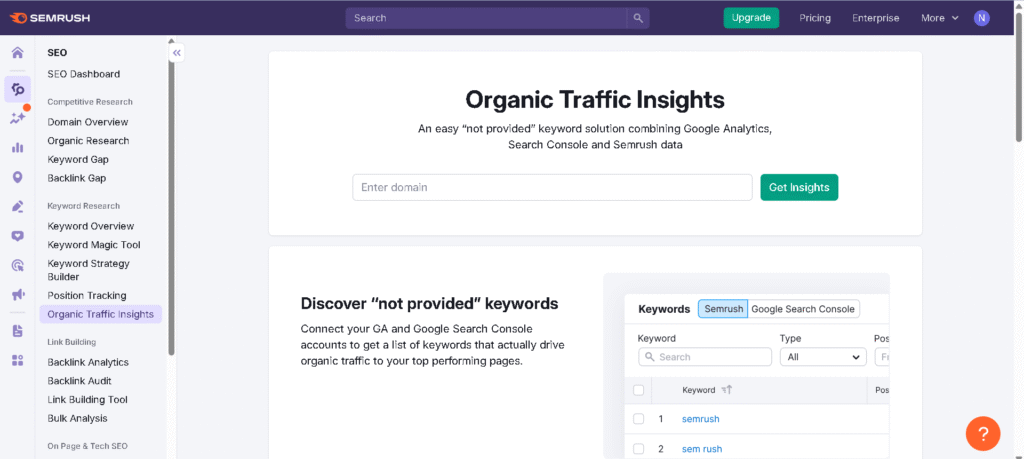Select the location pin icon in sidebar
Screen dimensions: 1024x459
tap(17, 177)
